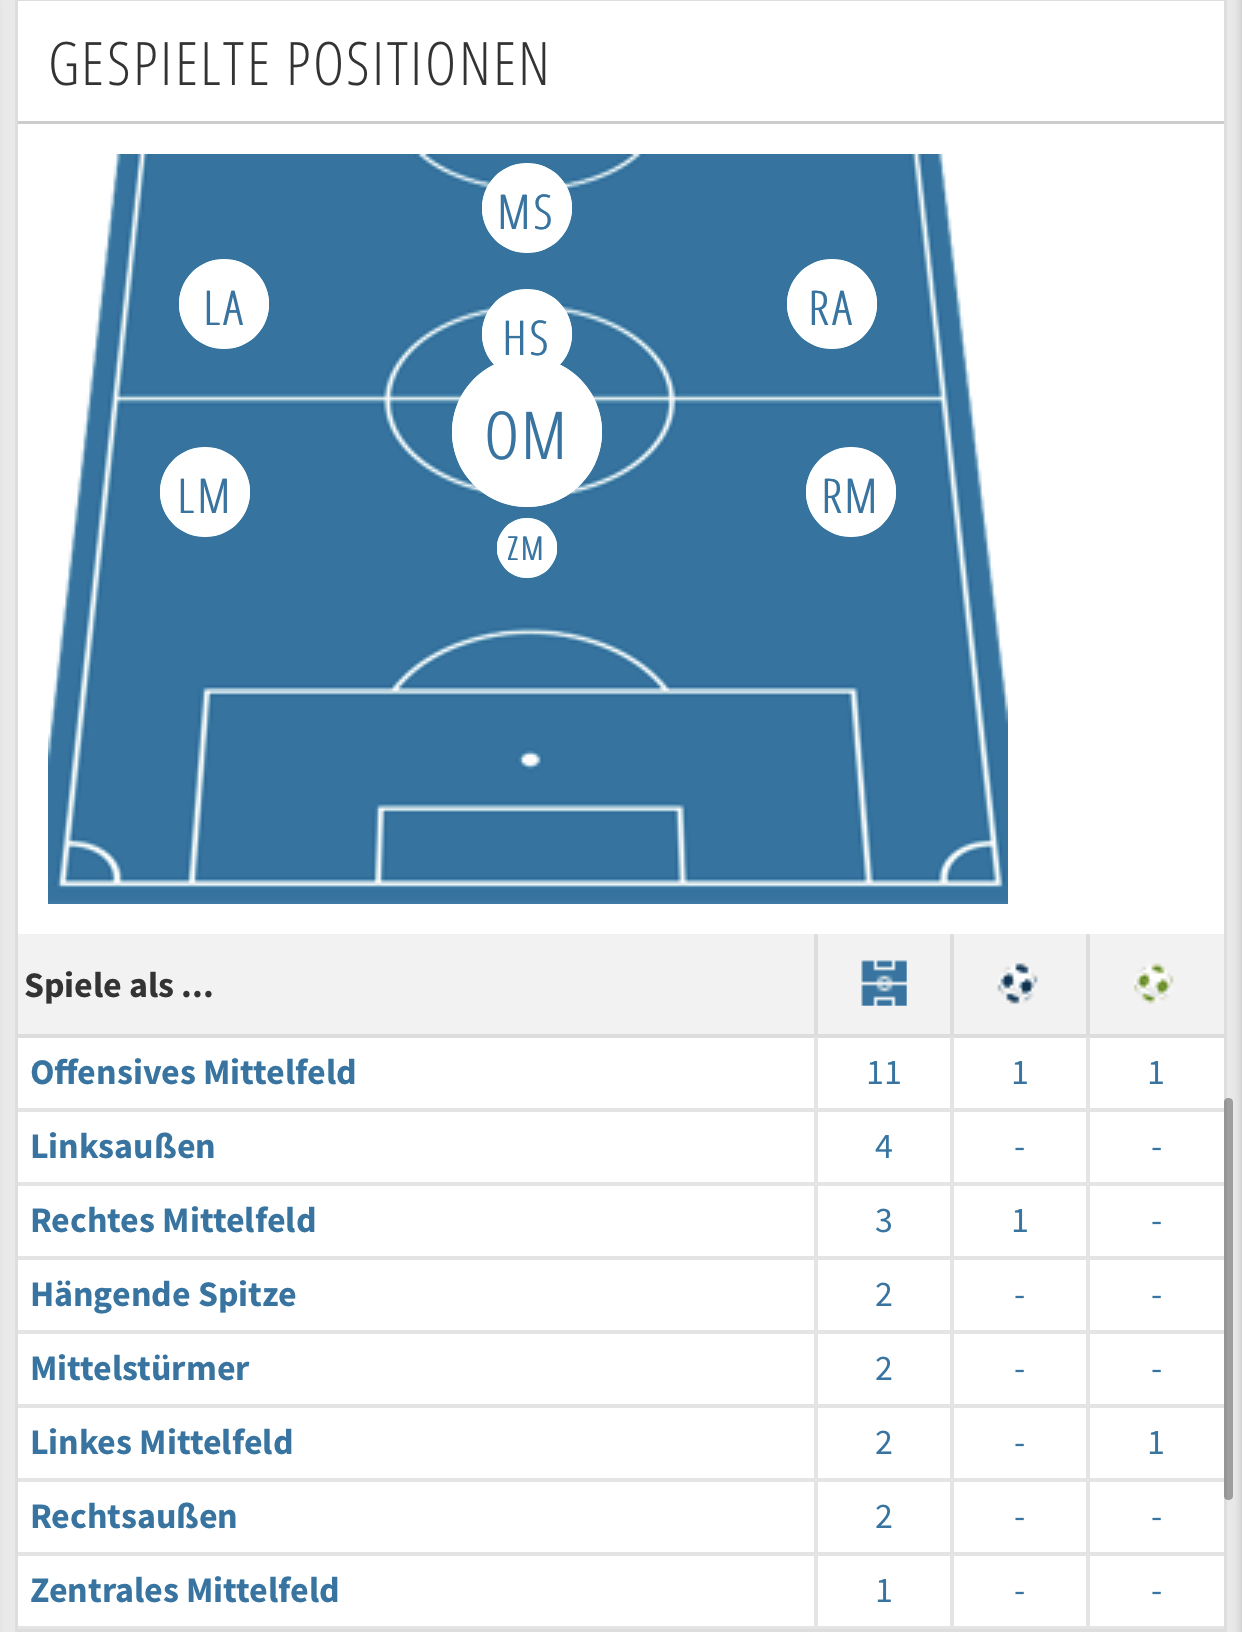The width and height of the screenshot is (1242, 1632).
Task: Click the RM position circle
Action: 850,493
